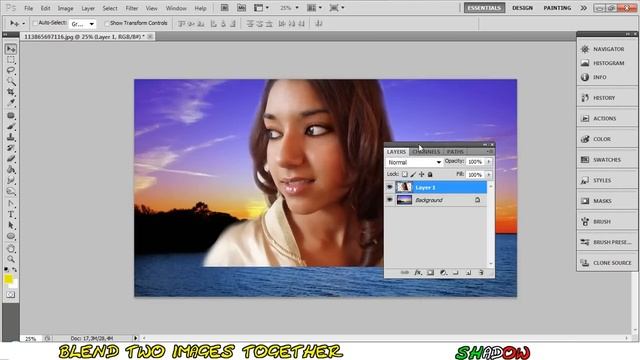
Task: Select the Pen tool
Action: (11, 204)
